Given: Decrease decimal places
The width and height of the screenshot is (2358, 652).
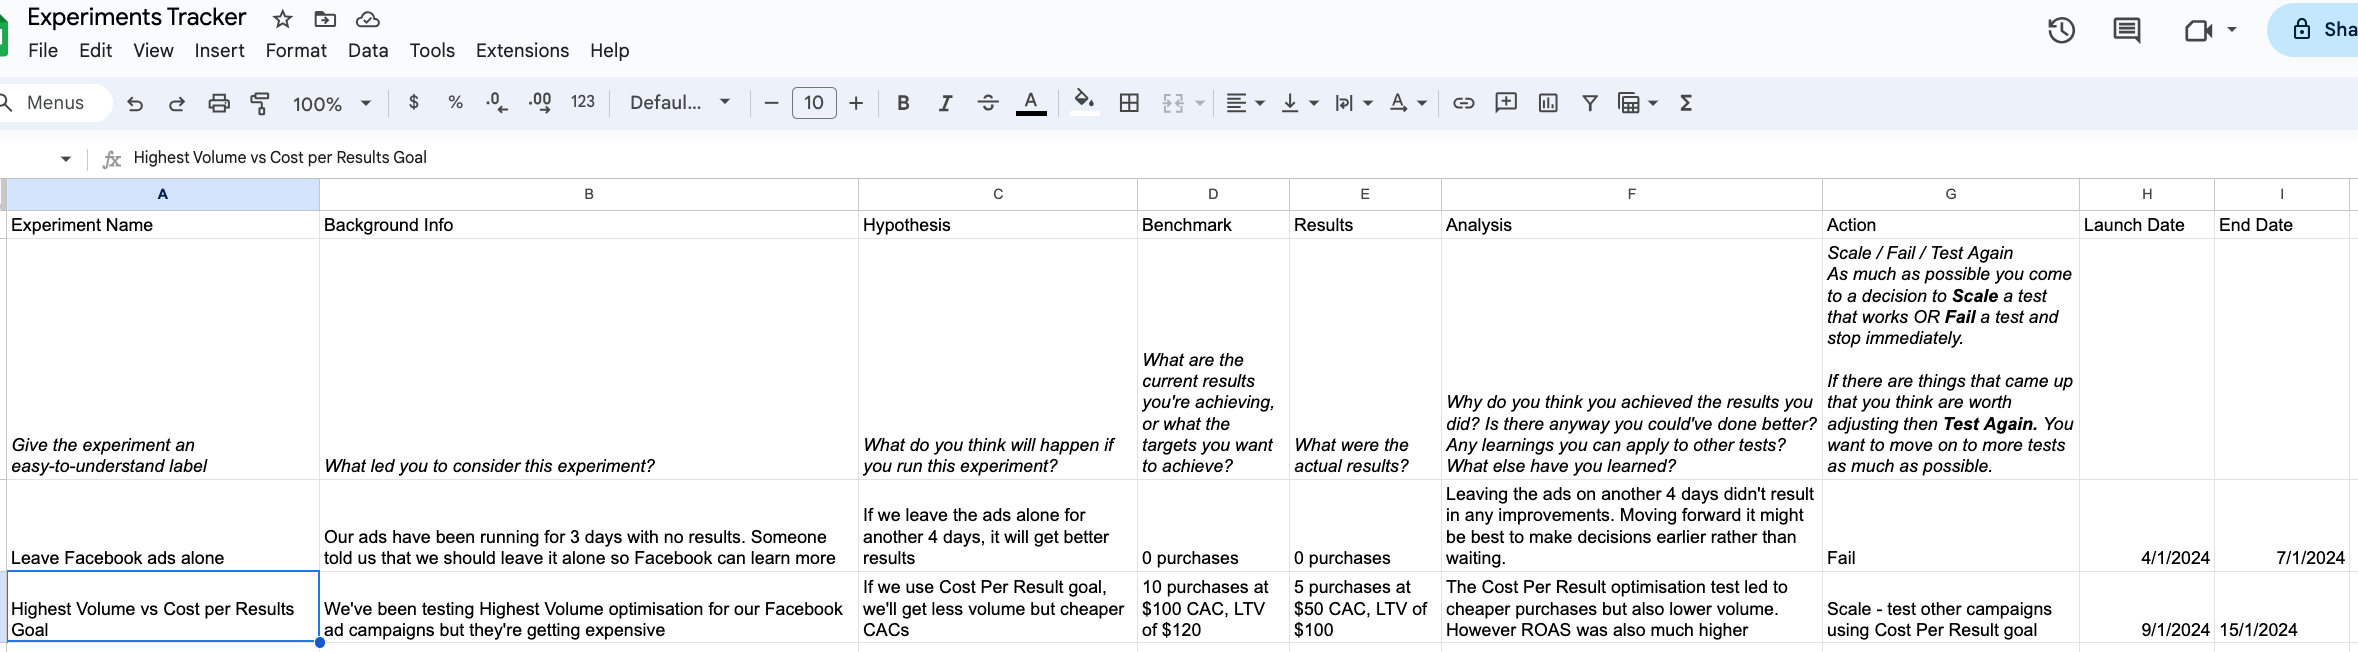Looking at the screenshot, I should pyautogui.click(x=496, y=102).
